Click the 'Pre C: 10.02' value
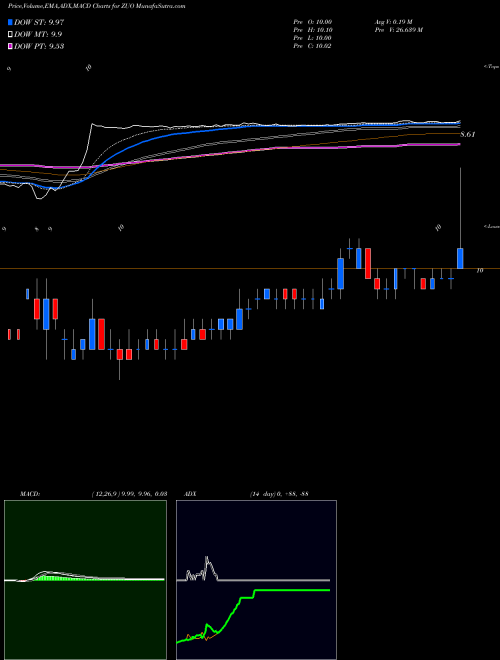 click(312, 46)
